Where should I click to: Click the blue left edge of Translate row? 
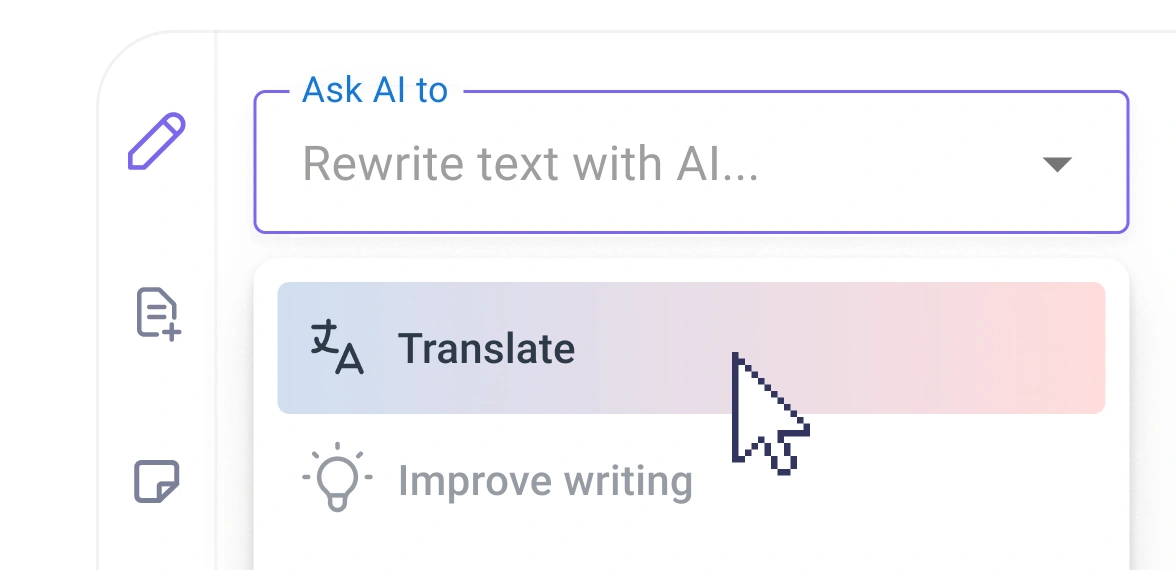click(290, 348)
